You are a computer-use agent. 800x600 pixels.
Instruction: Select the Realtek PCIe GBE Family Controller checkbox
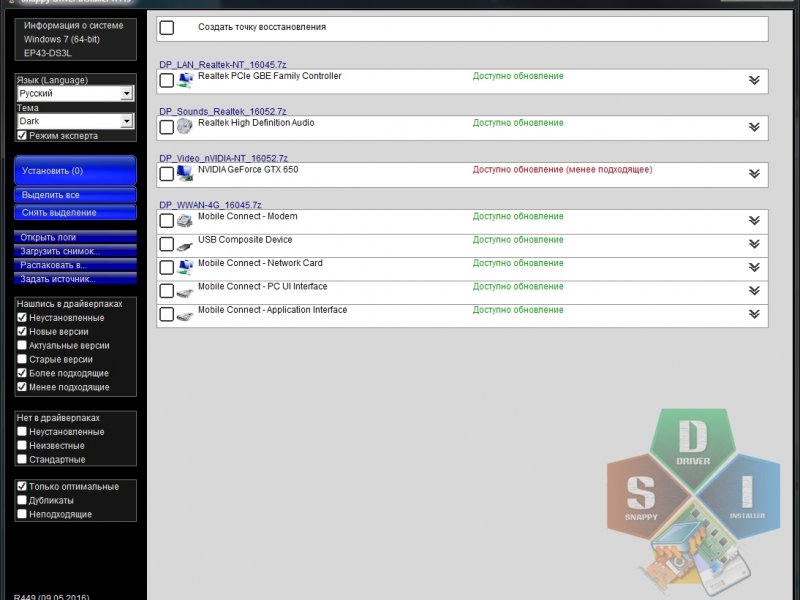click(167, 81)
